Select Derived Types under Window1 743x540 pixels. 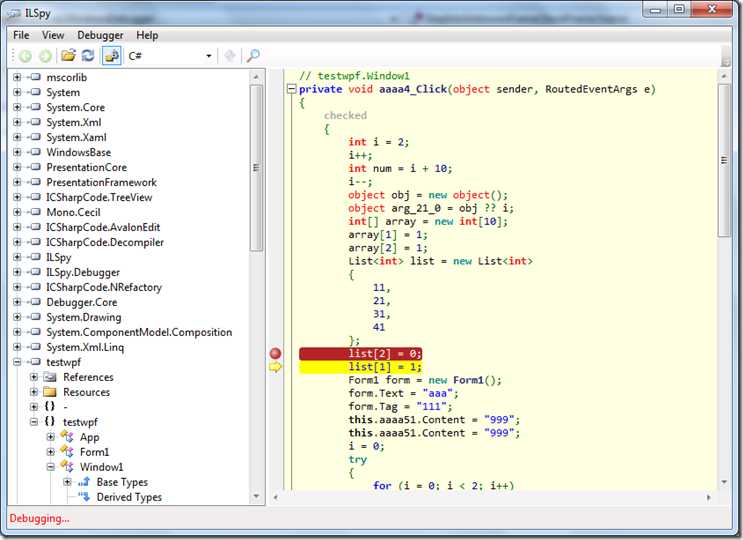coord(128,497)
